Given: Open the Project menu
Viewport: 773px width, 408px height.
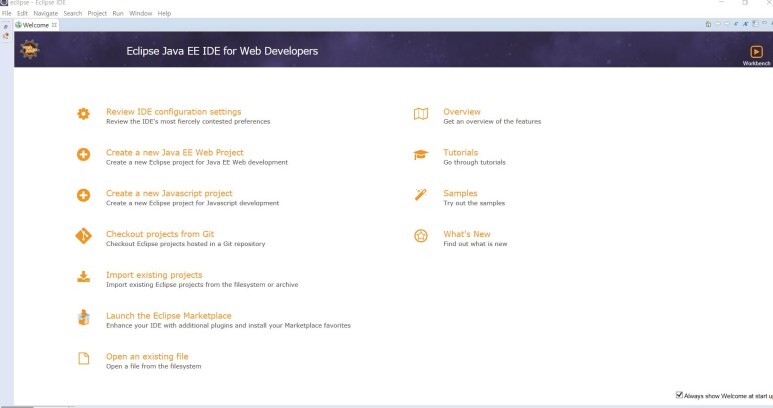Looking at the screenshot, I should click(x=97, y=13).
